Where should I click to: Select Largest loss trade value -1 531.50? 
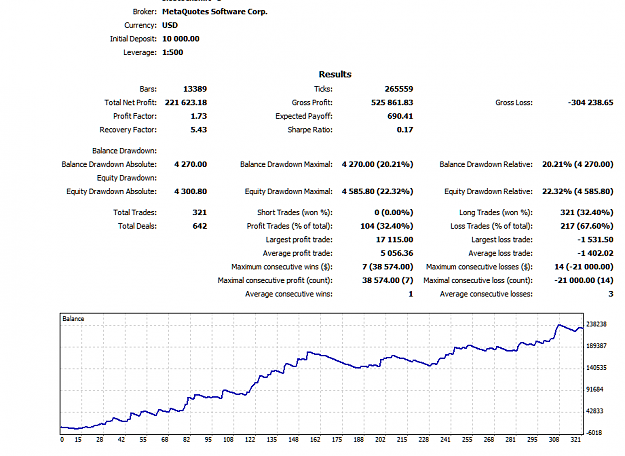coord(595,240)
